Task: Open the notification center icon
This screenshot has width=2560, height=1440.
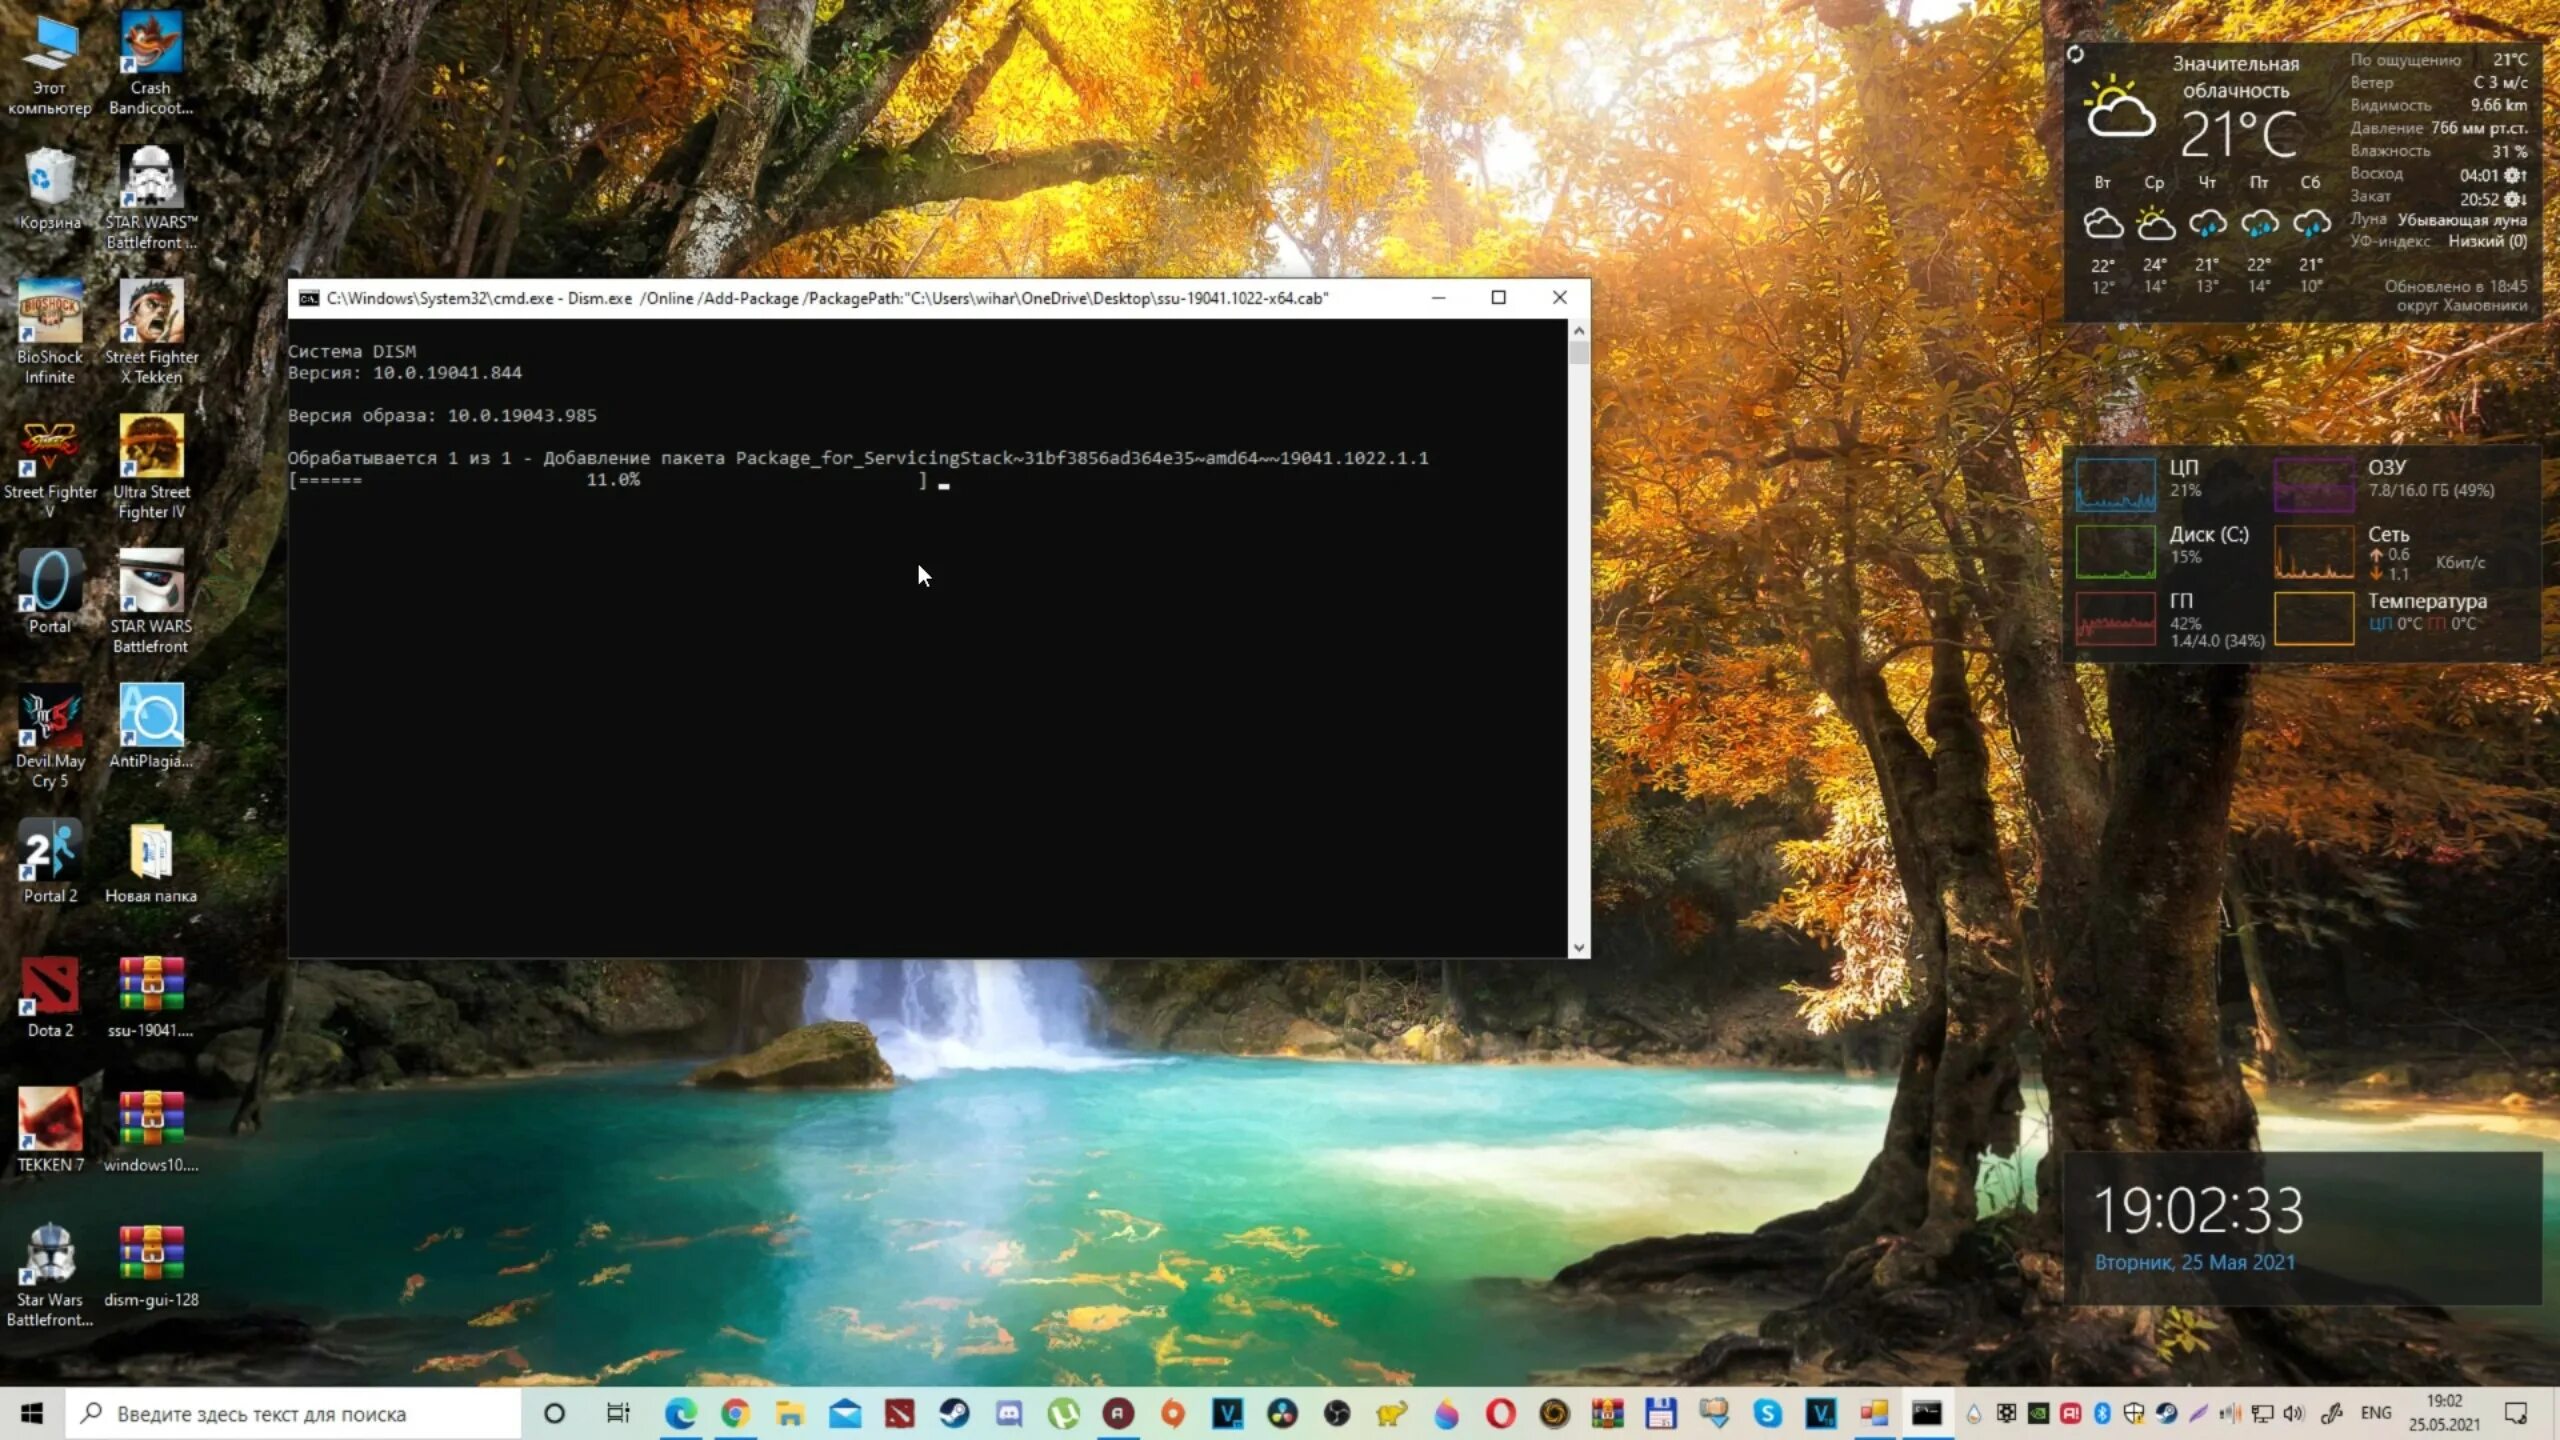Action: pos(2516,1413)
